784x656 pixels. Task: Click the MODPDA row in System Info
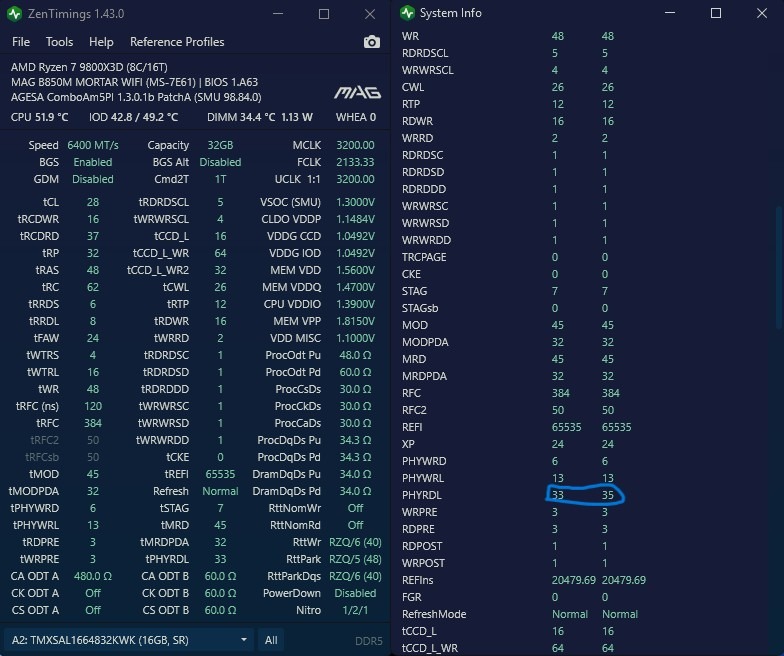pos(508,342)
